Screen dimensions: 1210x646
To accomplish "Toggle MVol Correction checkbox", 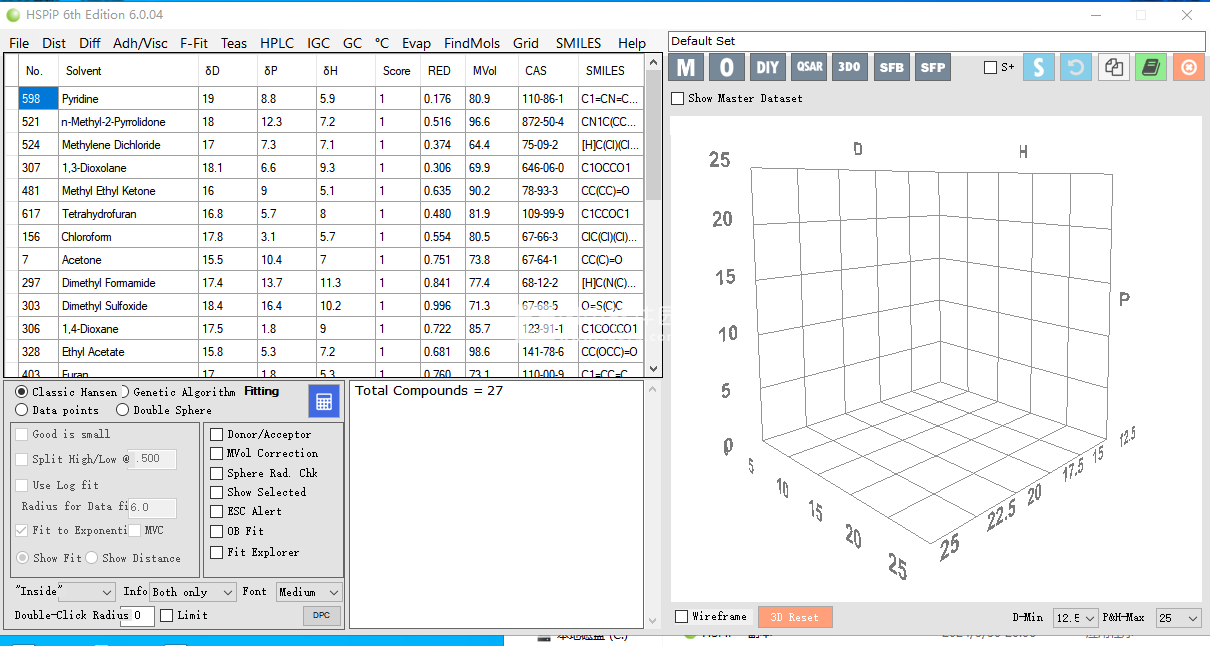I will pos(216,453).
